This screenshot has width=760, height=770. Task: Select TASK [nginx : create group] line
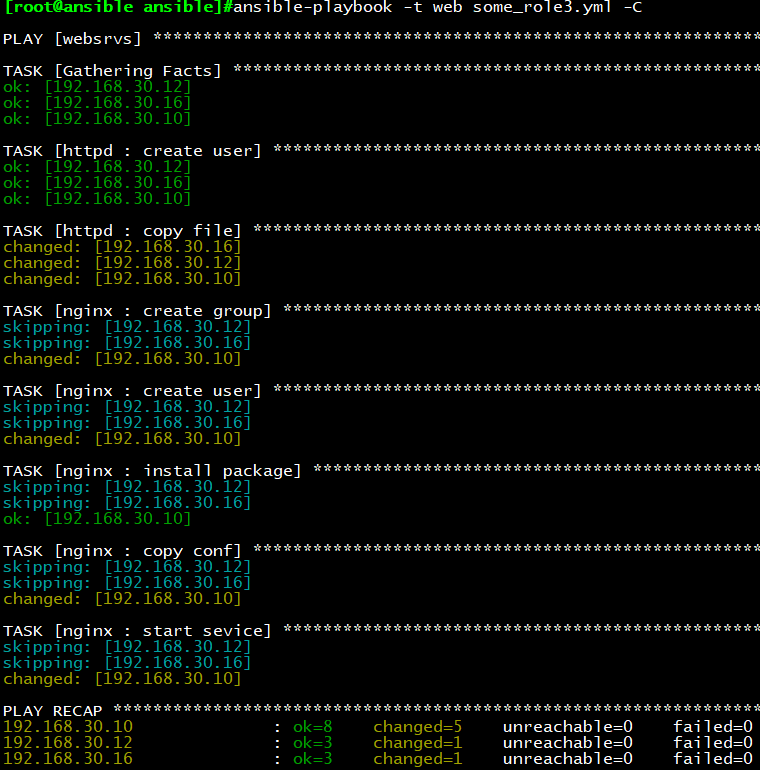(x=381, y=311)
